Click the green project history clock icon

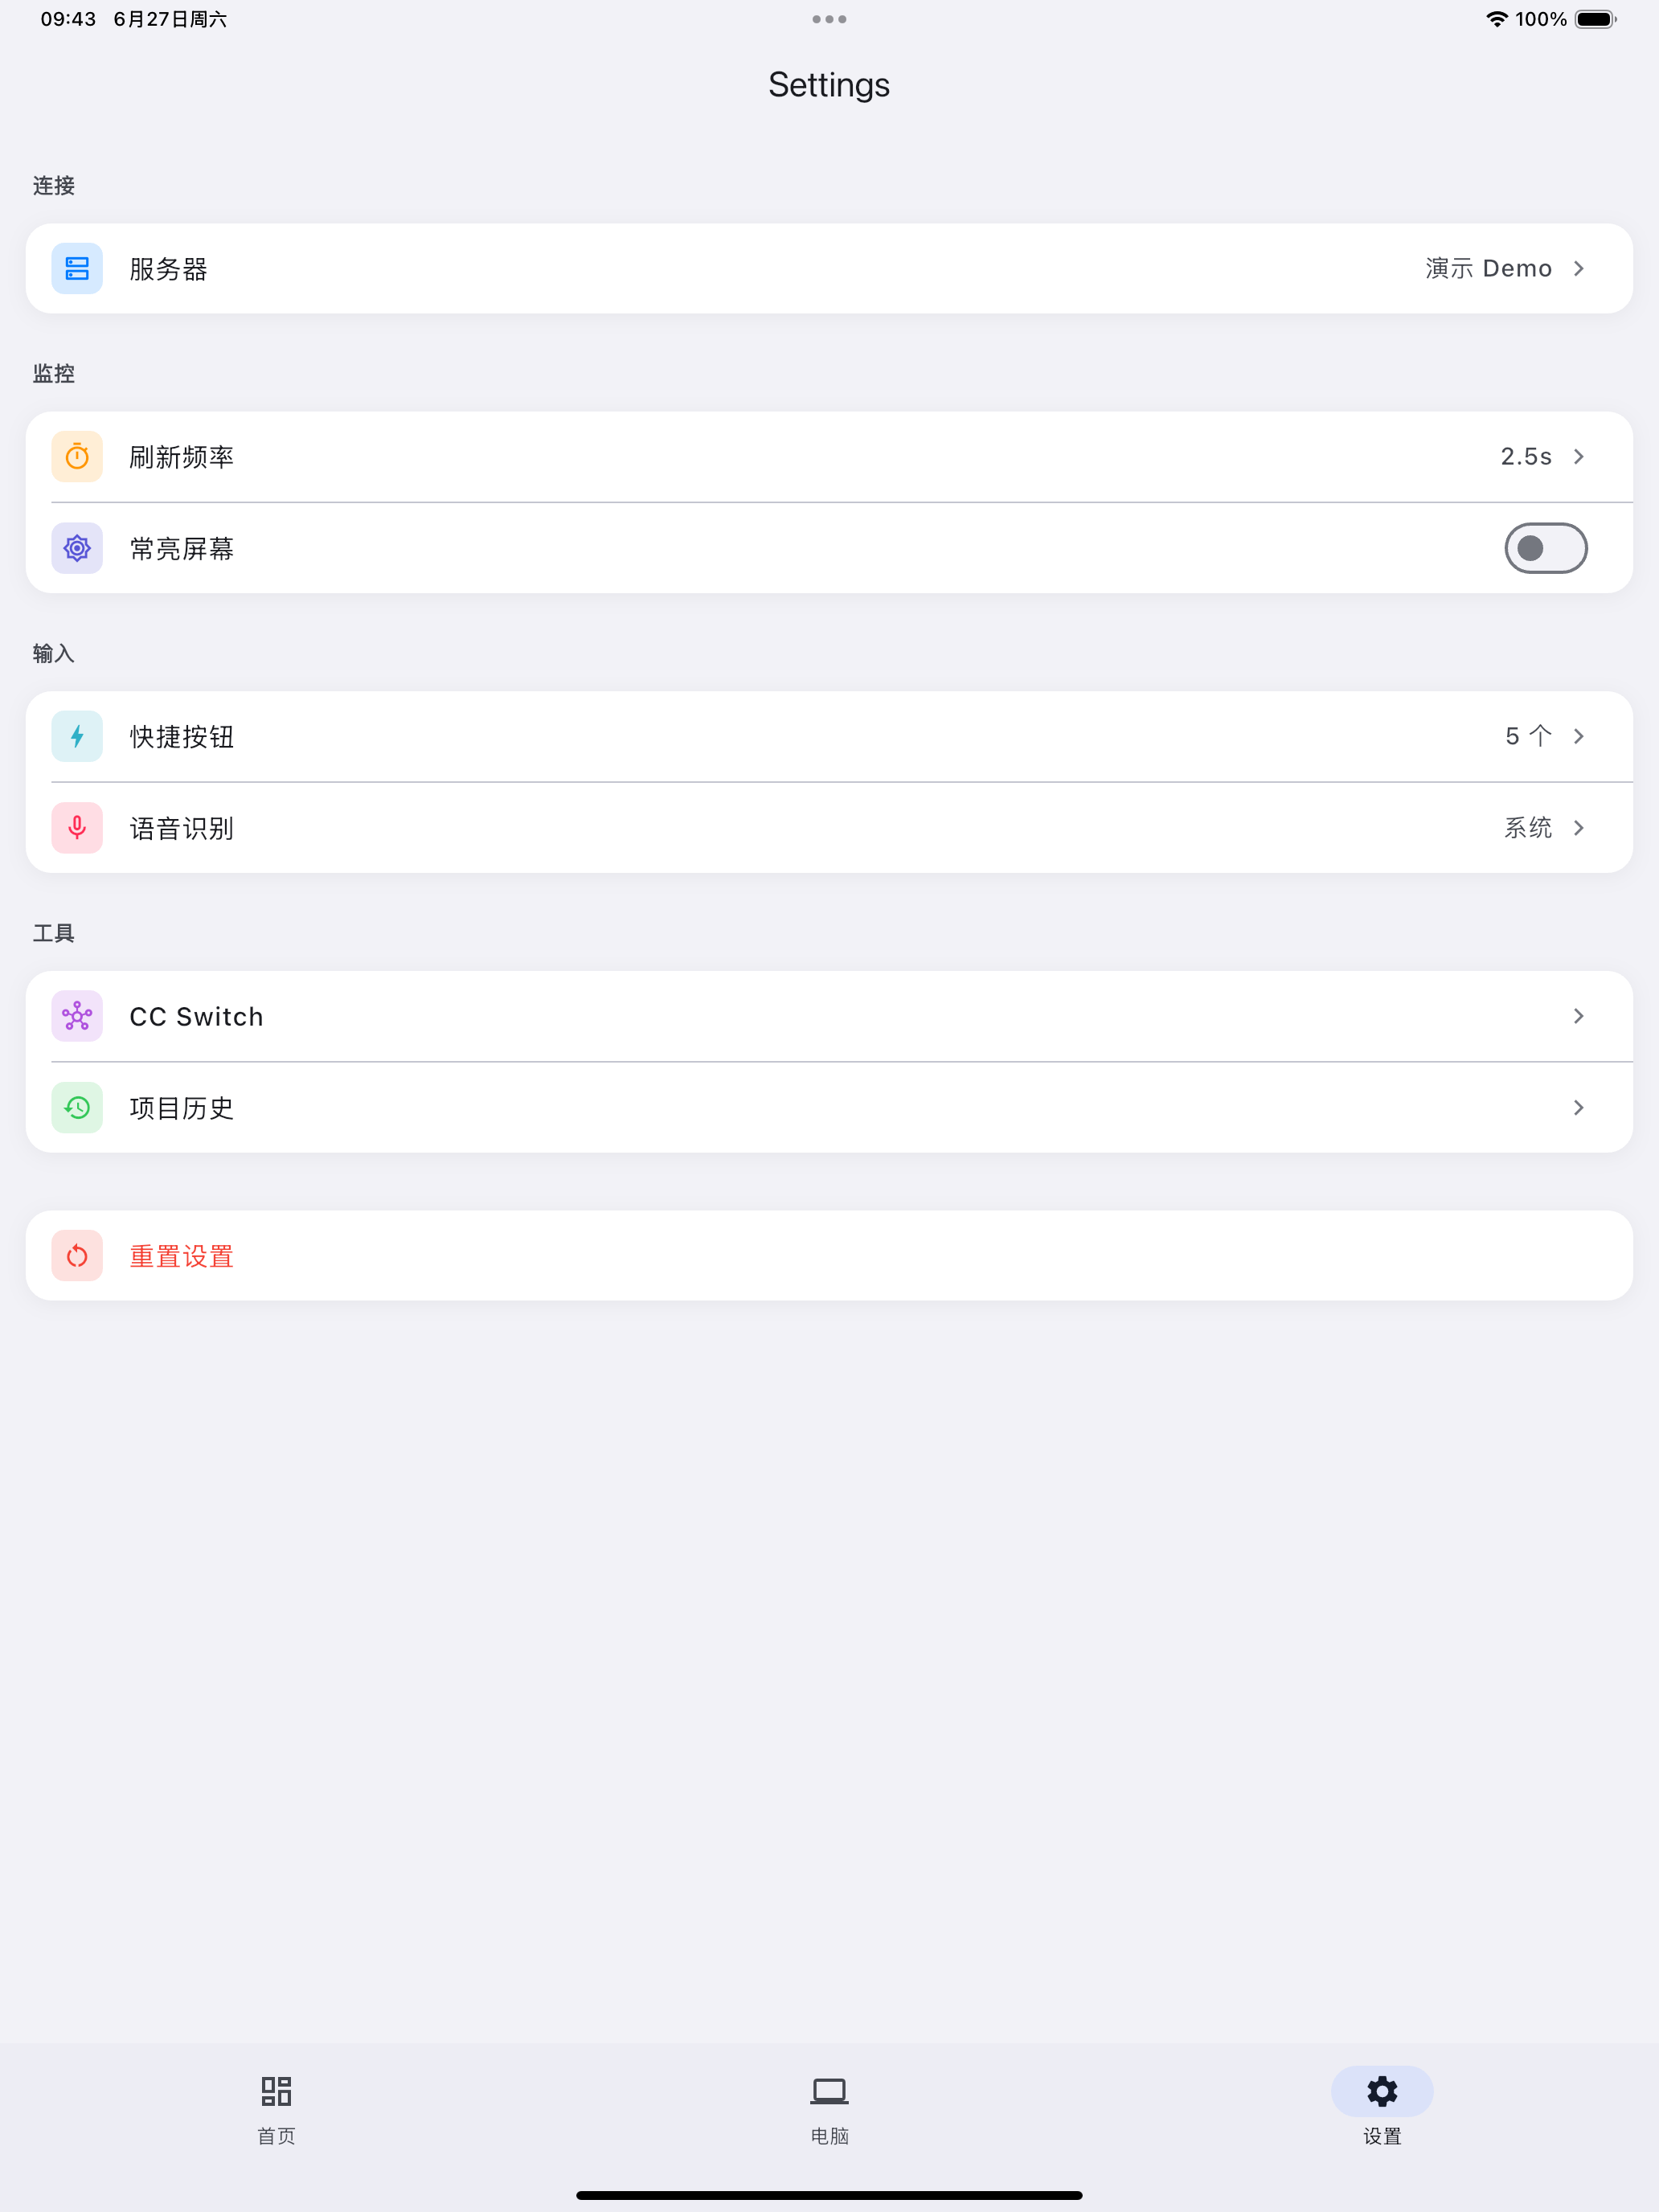[x=77, y=1108]
